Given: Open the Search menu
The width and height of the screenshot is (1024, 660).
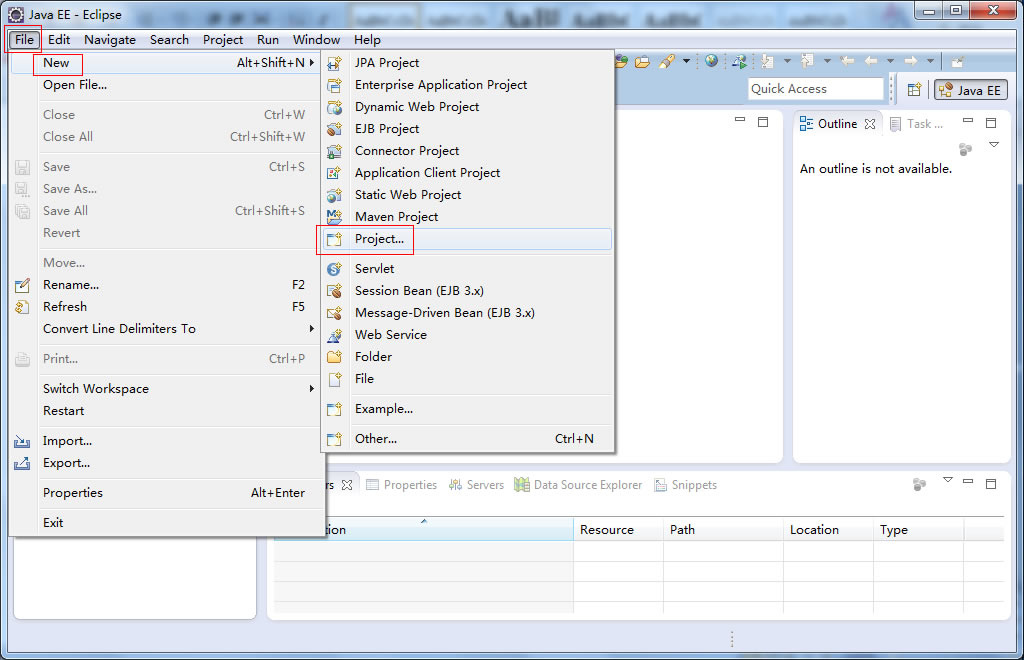Looking at the screenshot, I should click(x=169, y=40).
